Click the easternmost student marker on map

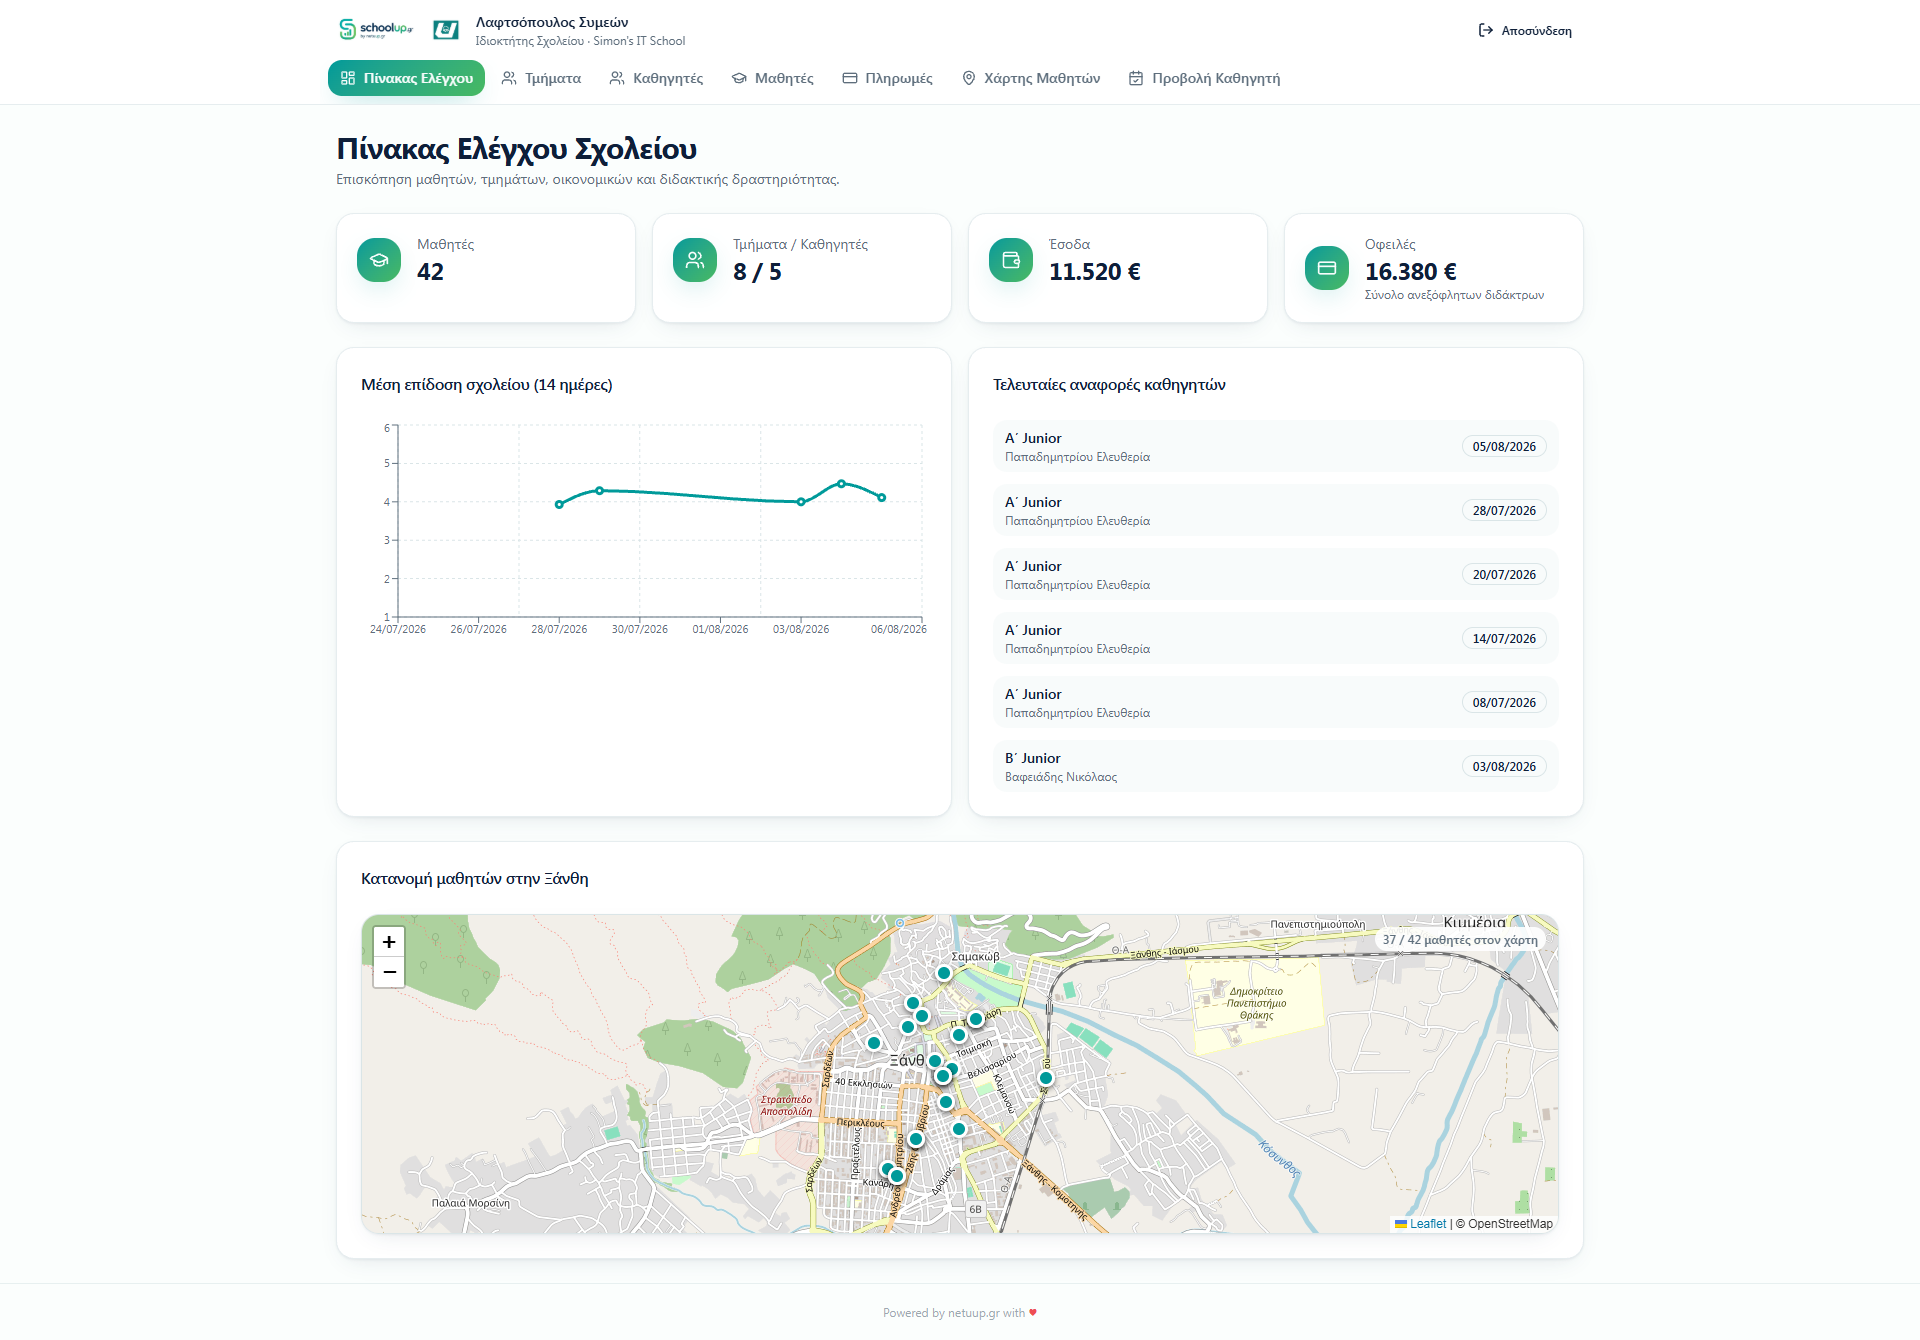[1046, 1078]
